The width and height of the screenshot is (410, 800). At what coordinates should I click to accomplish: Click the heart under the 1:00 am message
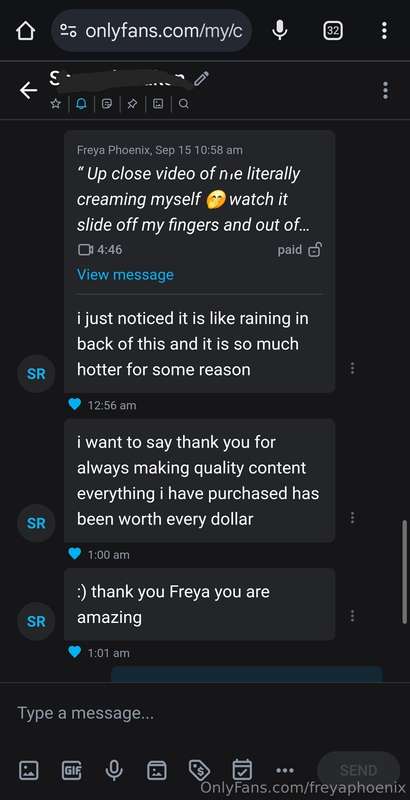[74, 554]
